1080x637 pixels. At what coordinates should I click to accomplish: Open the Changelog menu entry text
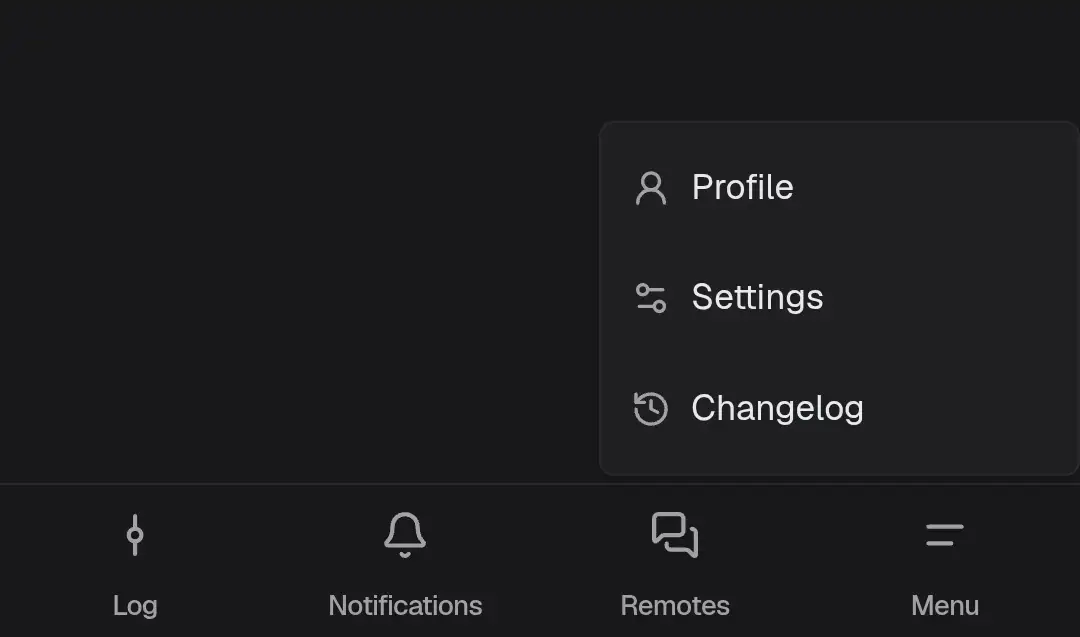pos(778,408)
